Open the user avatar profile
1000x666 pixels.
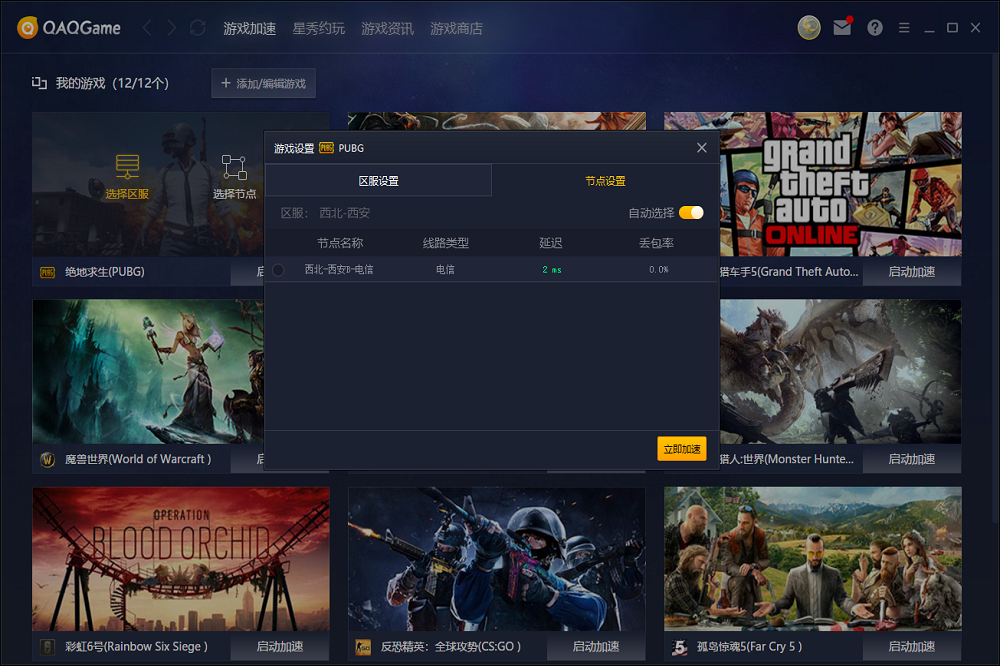pyautogui.click(x=809, y=27)
